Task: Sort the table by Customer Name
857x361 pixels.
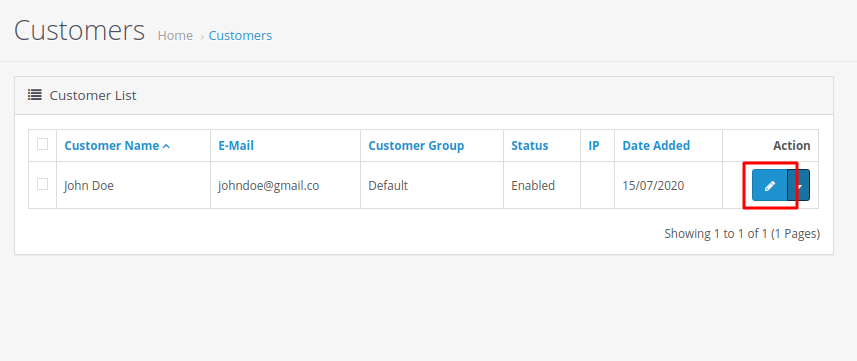Action: (117, 145)
